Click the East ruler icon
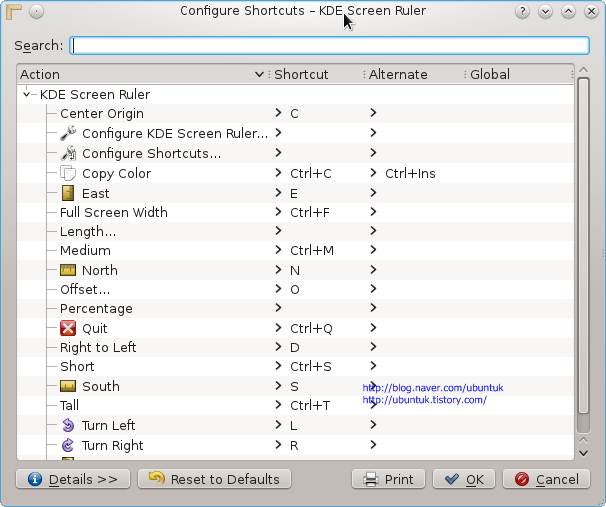606x507 pixels. coord(68,193)
